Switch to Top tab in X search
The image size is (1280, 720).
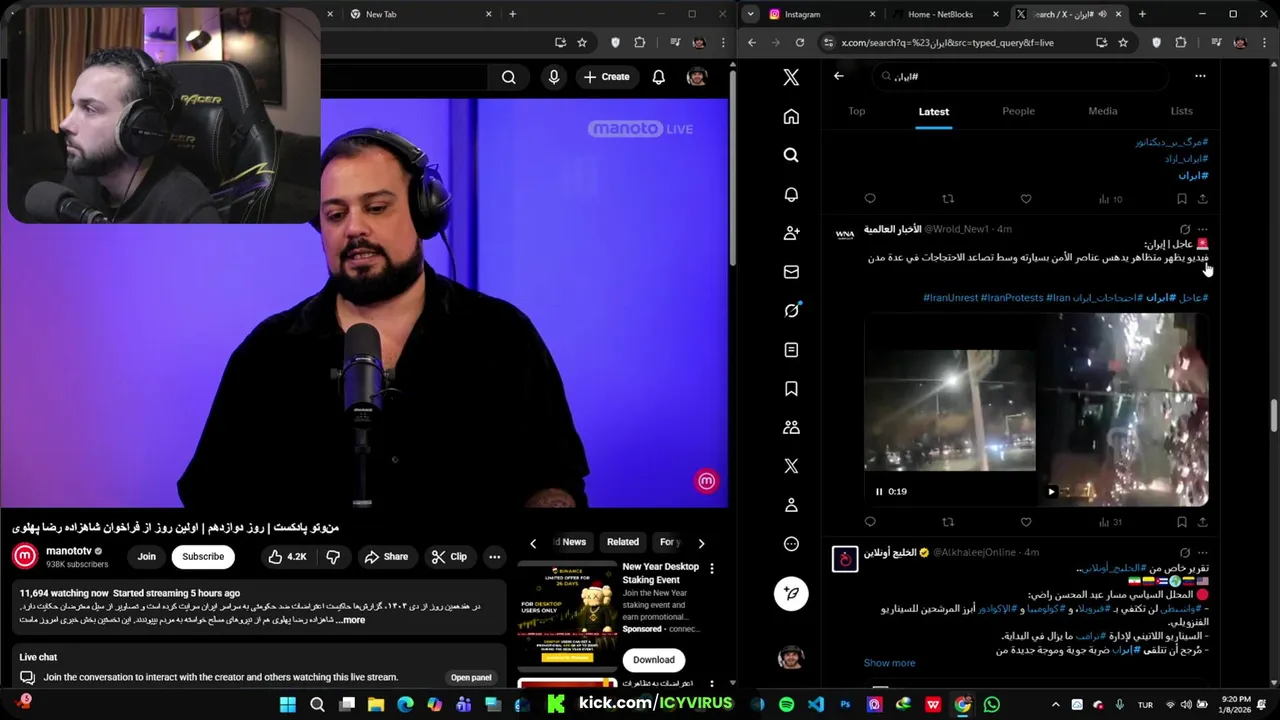857,111
